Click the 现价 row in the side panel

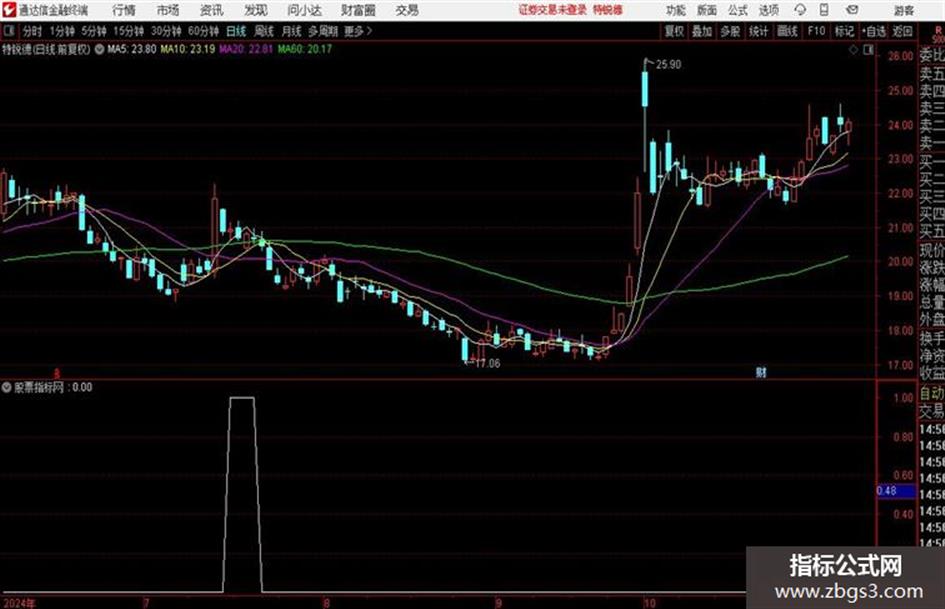932,250
